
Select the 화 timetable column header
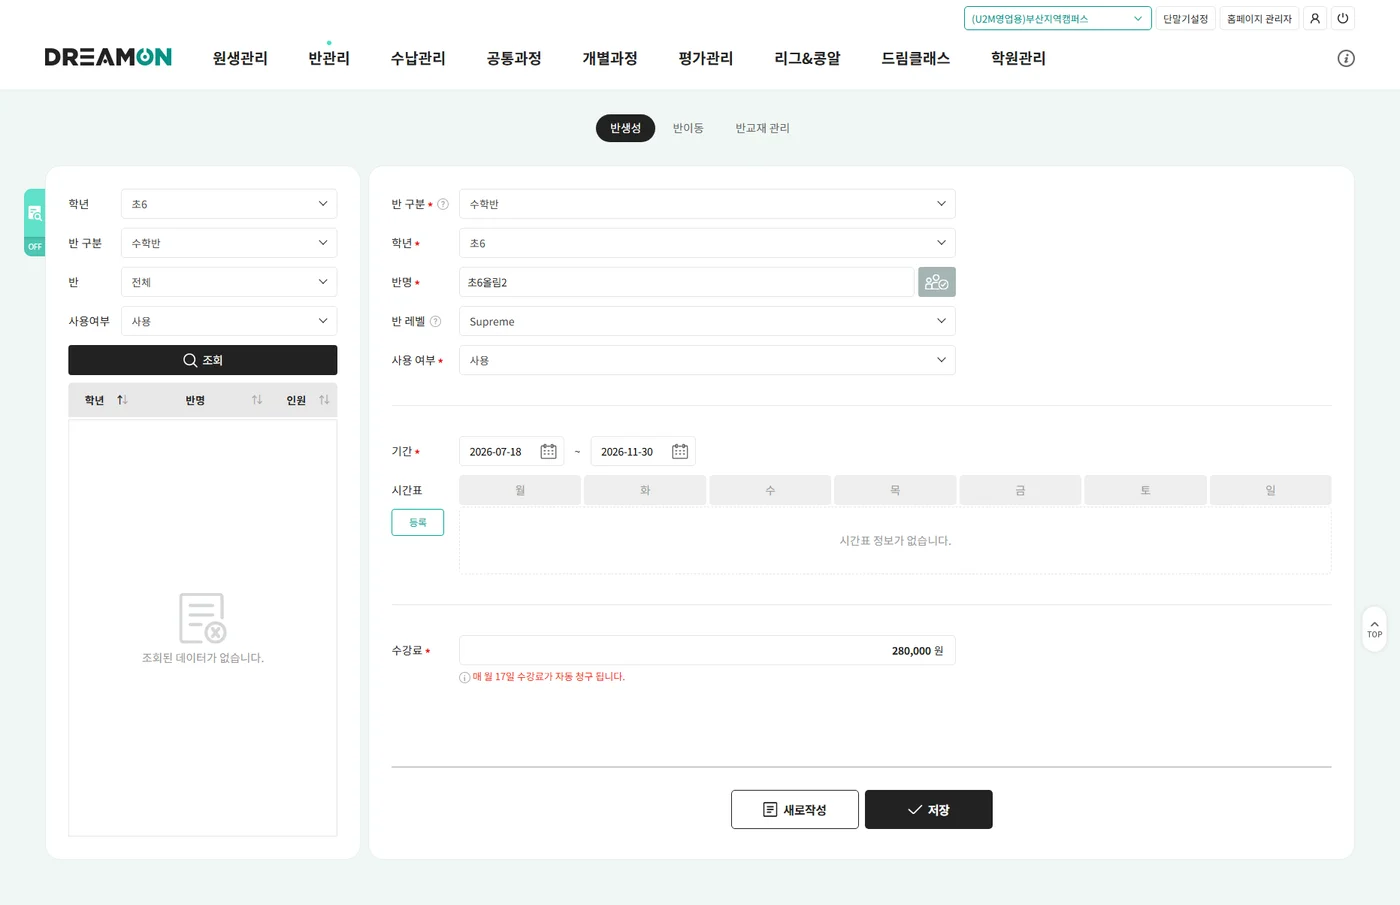[645, 490]
